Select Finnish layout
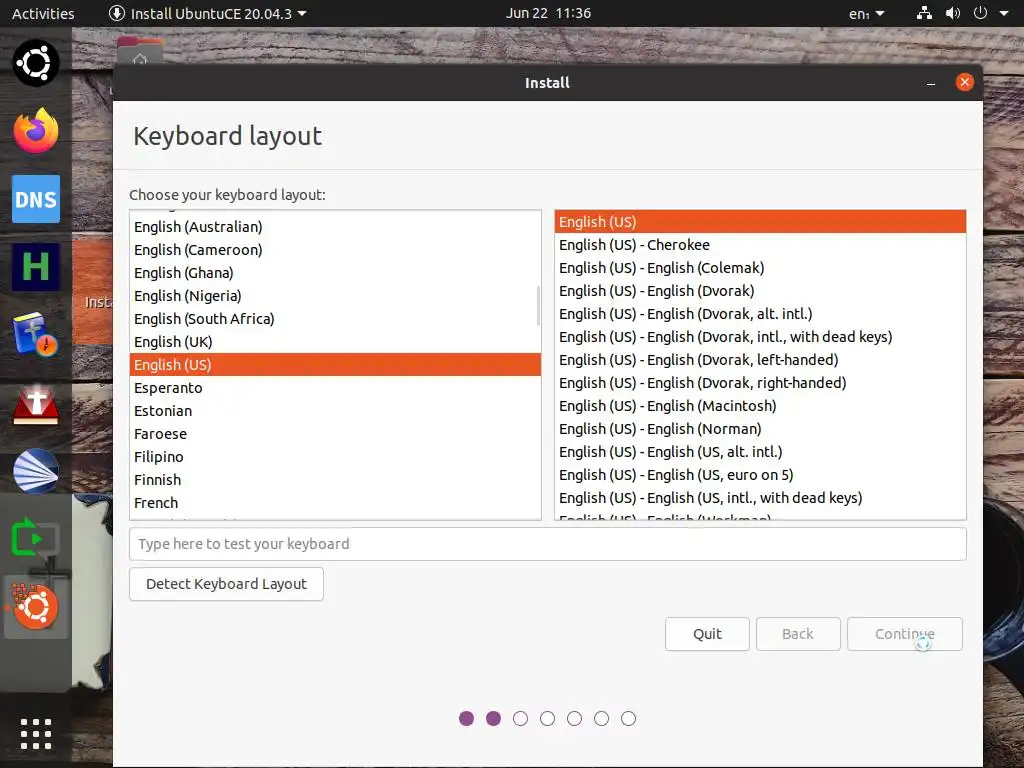 click(x=335, y=480)
